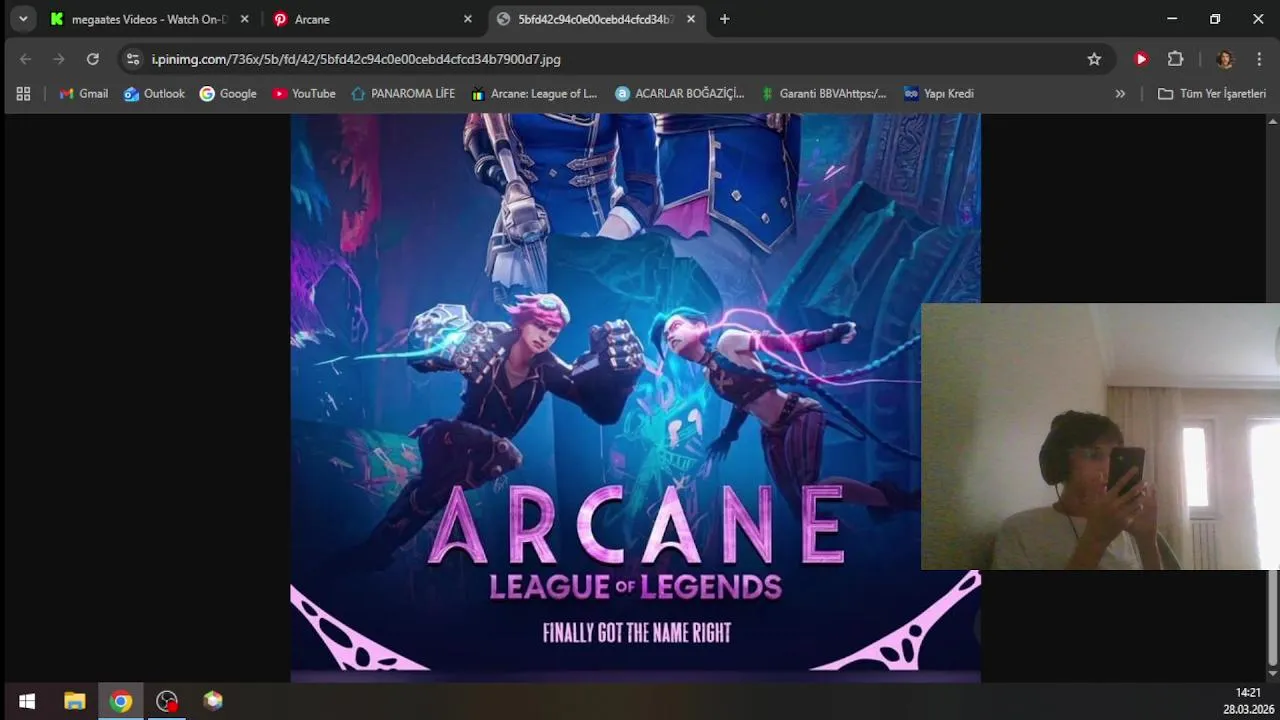The width and height of the screenshot is (1280, 720).
Task: Click the Chrome taskbar icon
Action: point(121,701)
